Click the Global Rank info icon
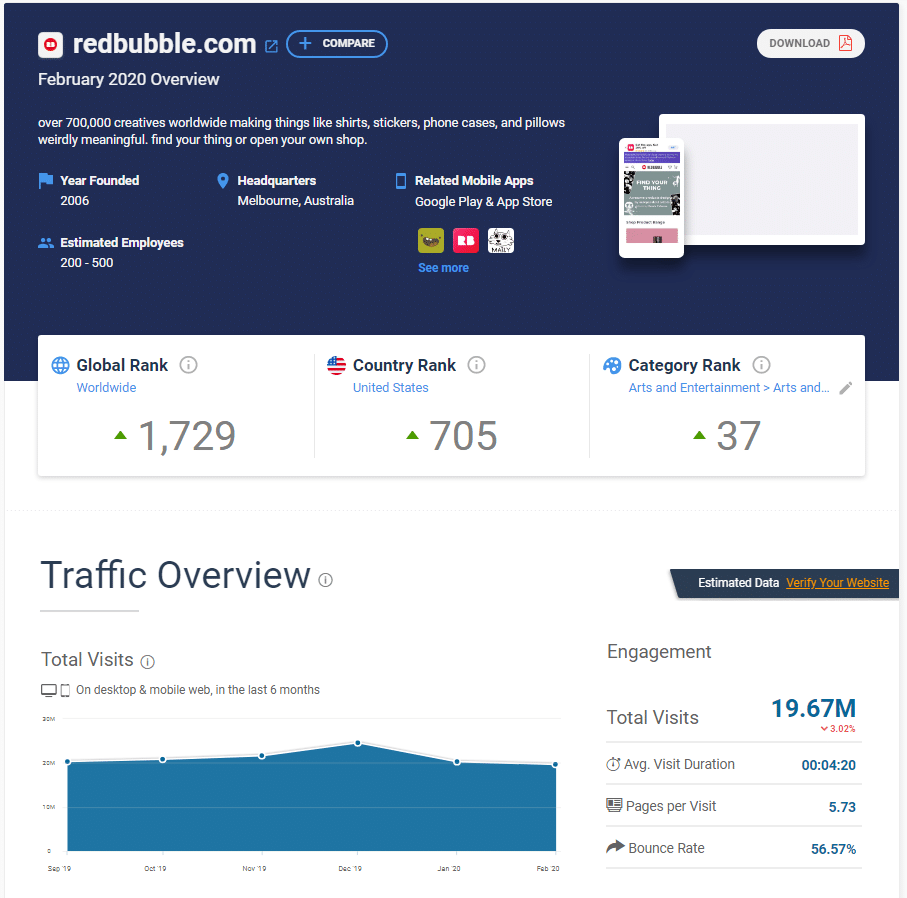Image resolution: width=907 pixels, height=898 pixels. click(x=188, y=365)
